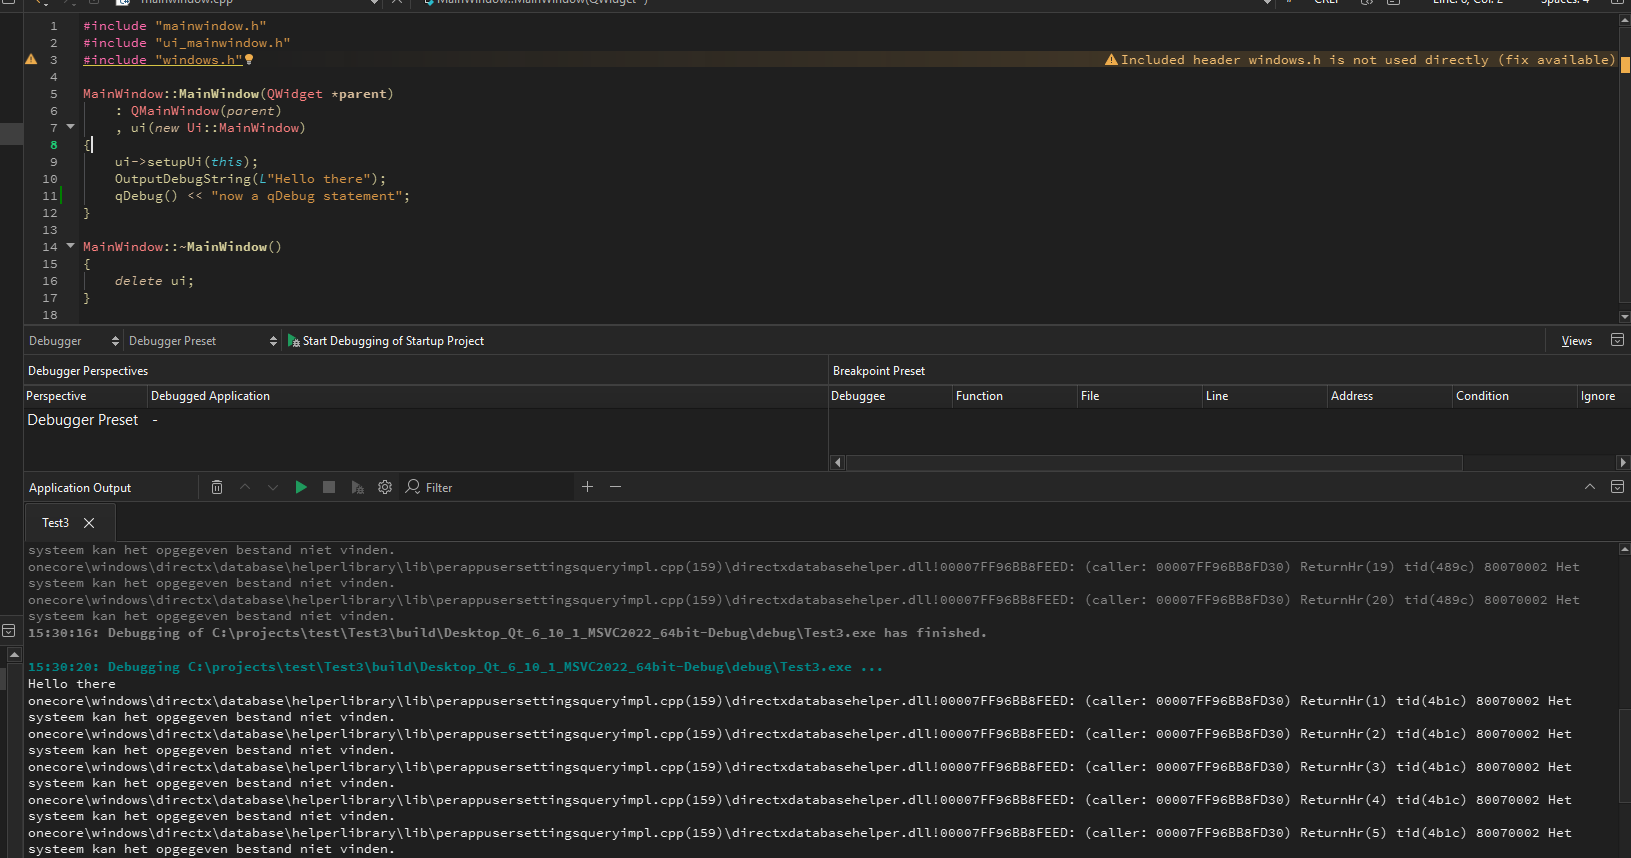Viewport: 1631px width, 858px height.
Task: Collapse the ~MainWindow destructor fold arrow
Action: [70, 246]
